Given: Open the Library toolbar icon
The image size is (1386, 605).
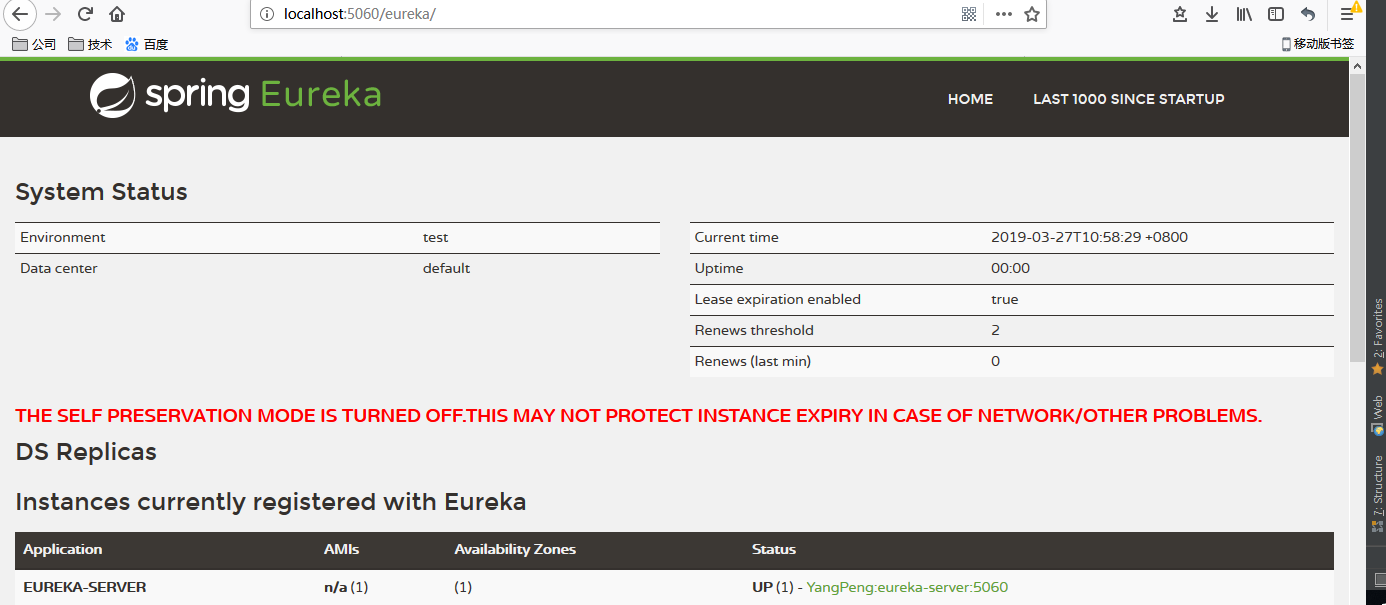Looking at the screenshot, I should coord(1243,14).
